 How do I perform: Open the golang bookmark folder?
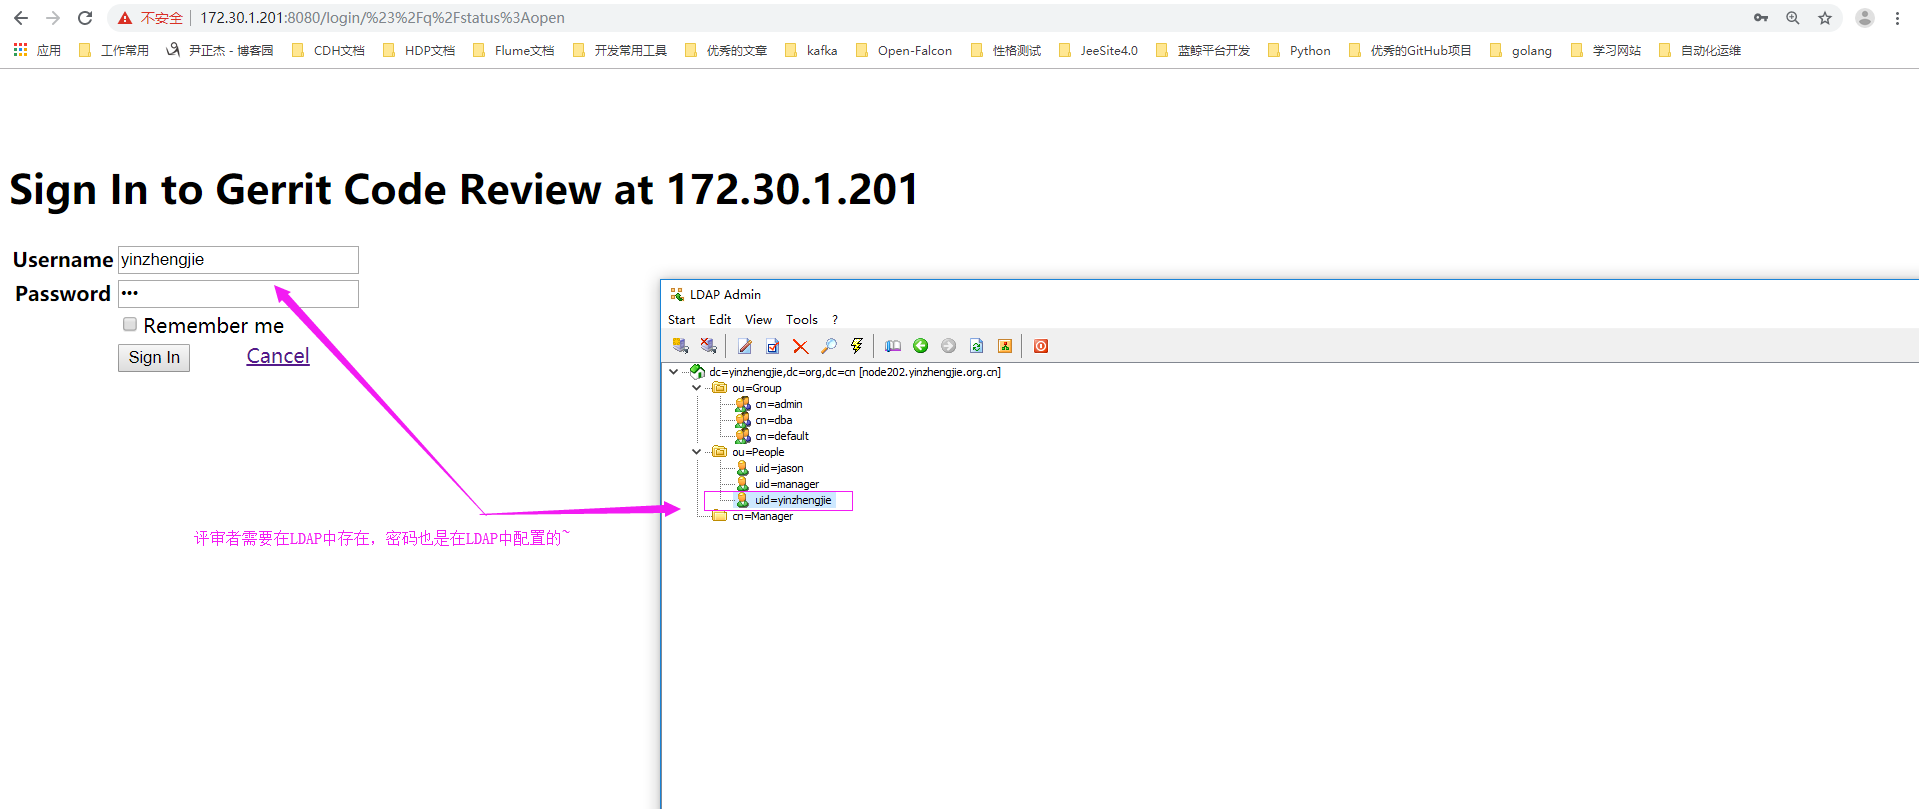[1521, 50]
